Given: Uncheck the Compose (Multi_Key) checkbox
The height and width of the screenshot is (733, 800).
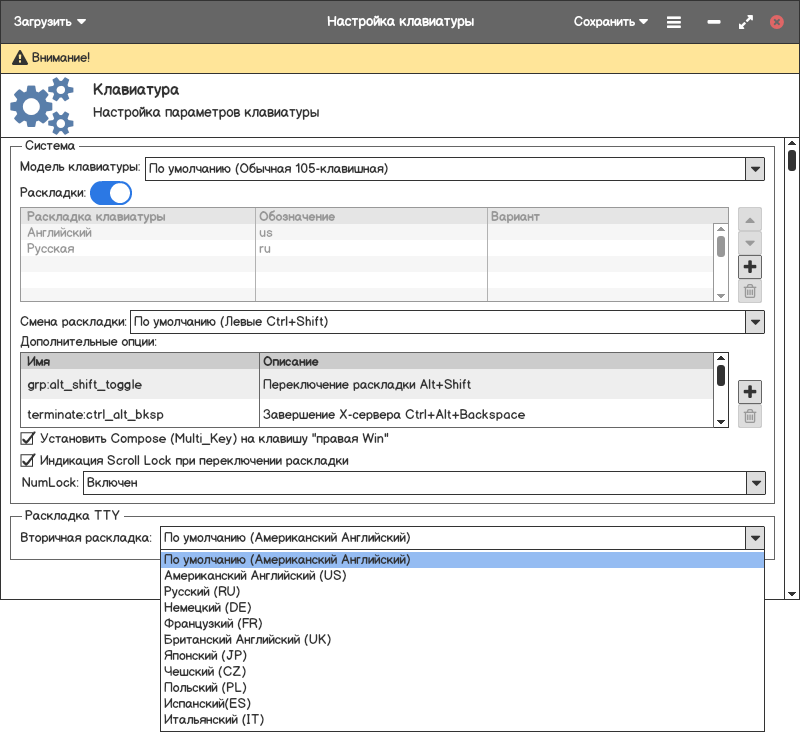Looking at the screenshot, I should (28, 438).
